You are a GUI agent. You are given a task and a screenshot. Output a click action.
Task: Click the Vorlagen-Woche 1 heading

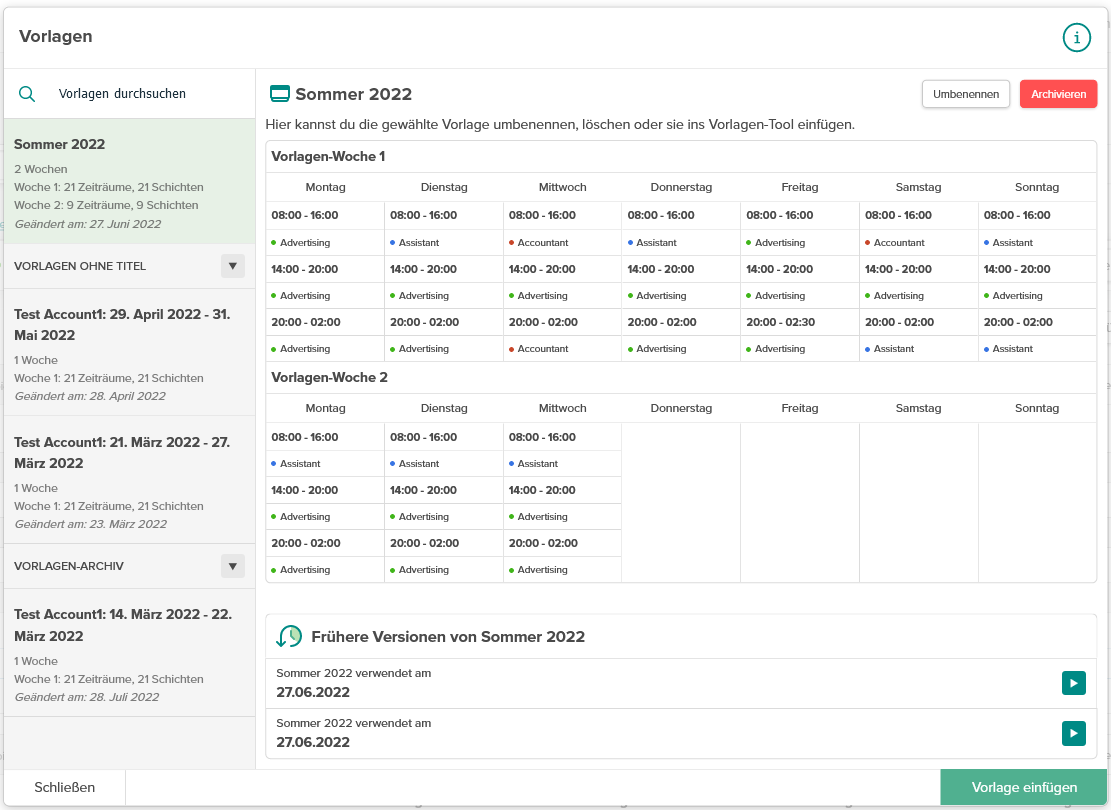328,157
